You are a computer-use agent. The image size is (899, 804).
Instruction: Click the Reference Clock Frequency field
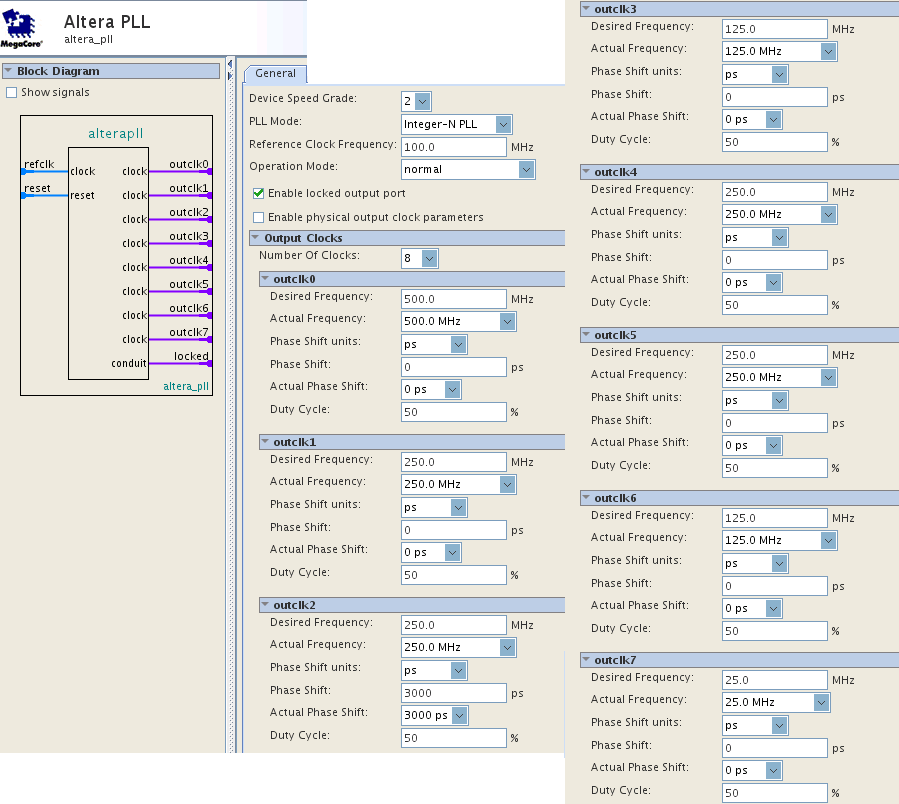454,147
